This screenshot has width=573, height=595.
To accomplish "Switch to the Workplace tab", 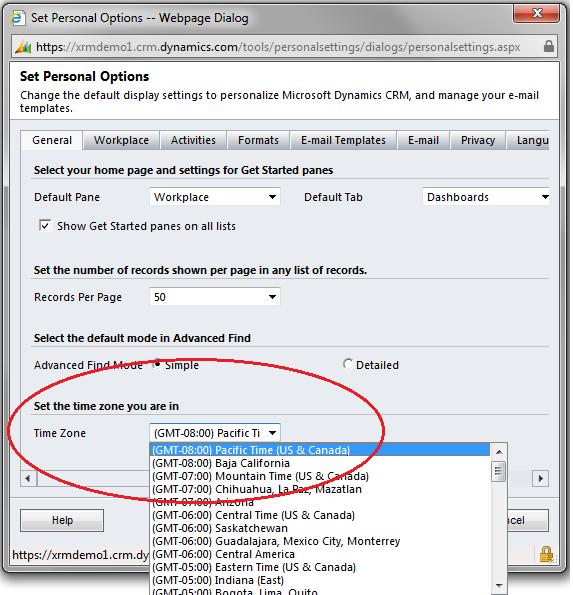I will click(121, 140).
